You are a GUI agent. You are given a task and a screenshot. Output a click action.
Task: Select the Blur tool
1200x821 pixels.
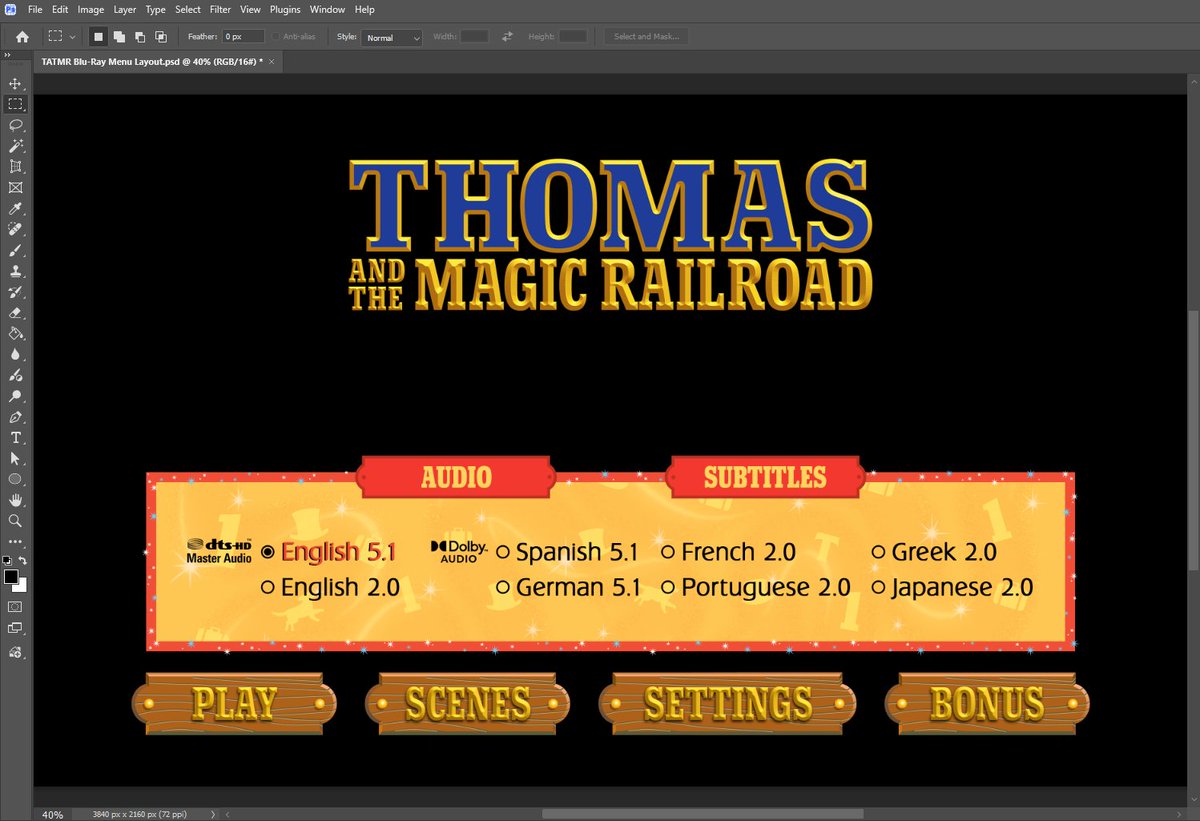(x=15, y=354)
